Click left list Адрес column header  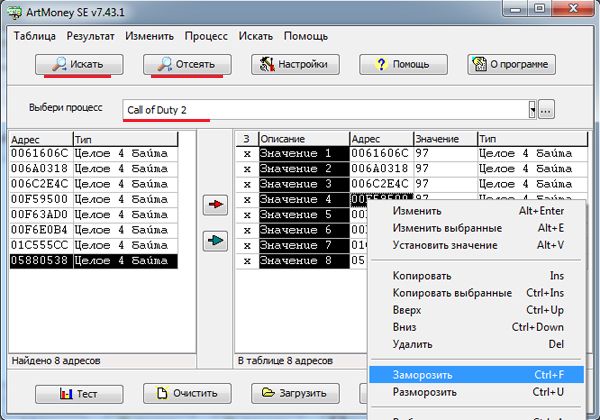41,139
